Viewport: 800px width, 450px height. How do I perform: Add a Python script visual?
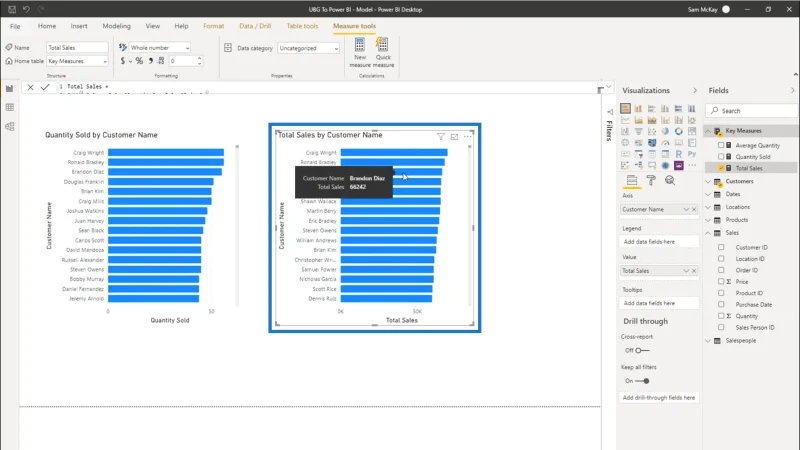[692, 154]
